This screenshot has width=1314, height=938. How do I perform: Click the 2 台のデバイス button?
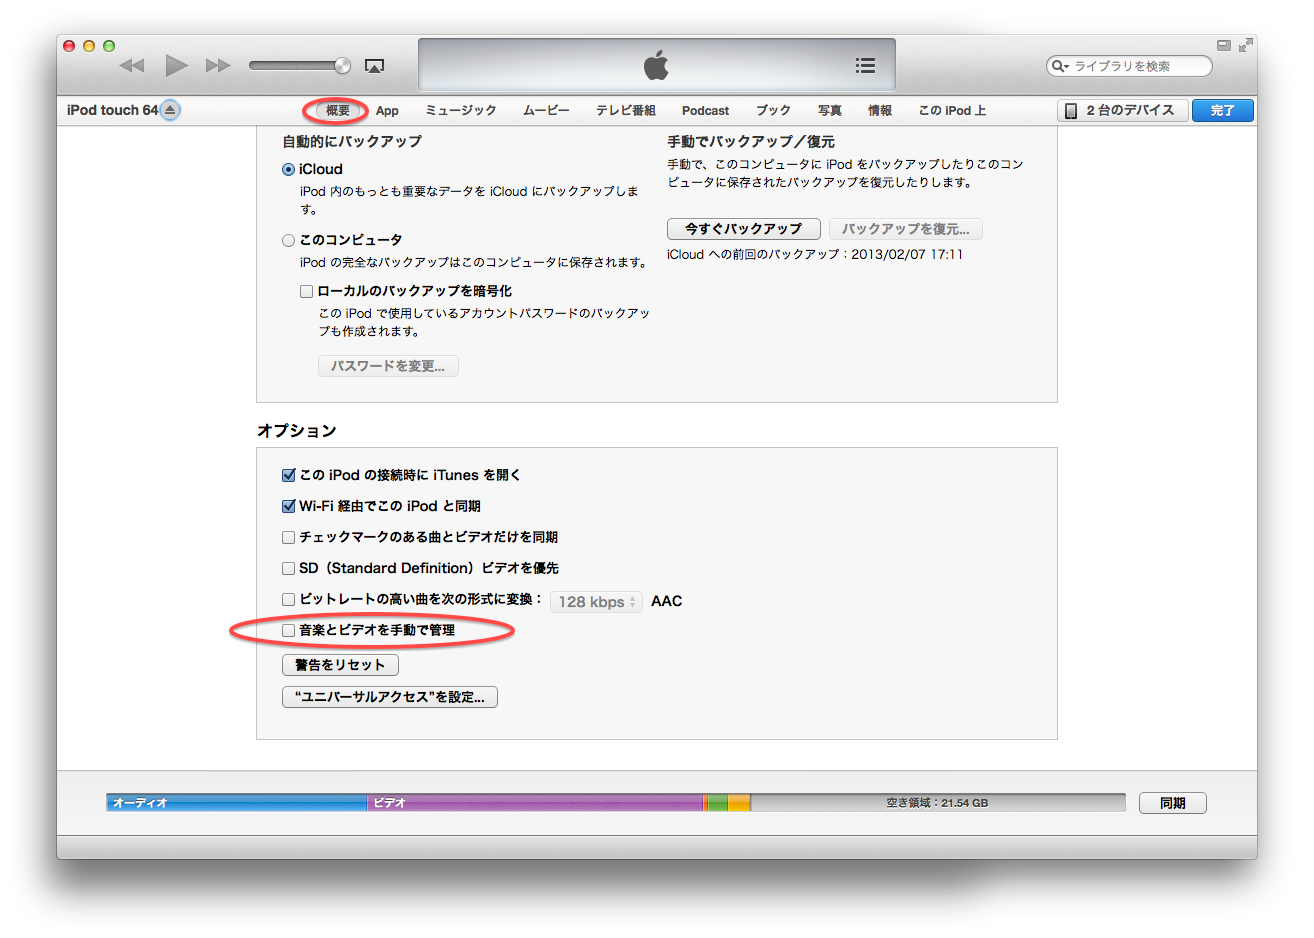click(x=1122, y=111)
